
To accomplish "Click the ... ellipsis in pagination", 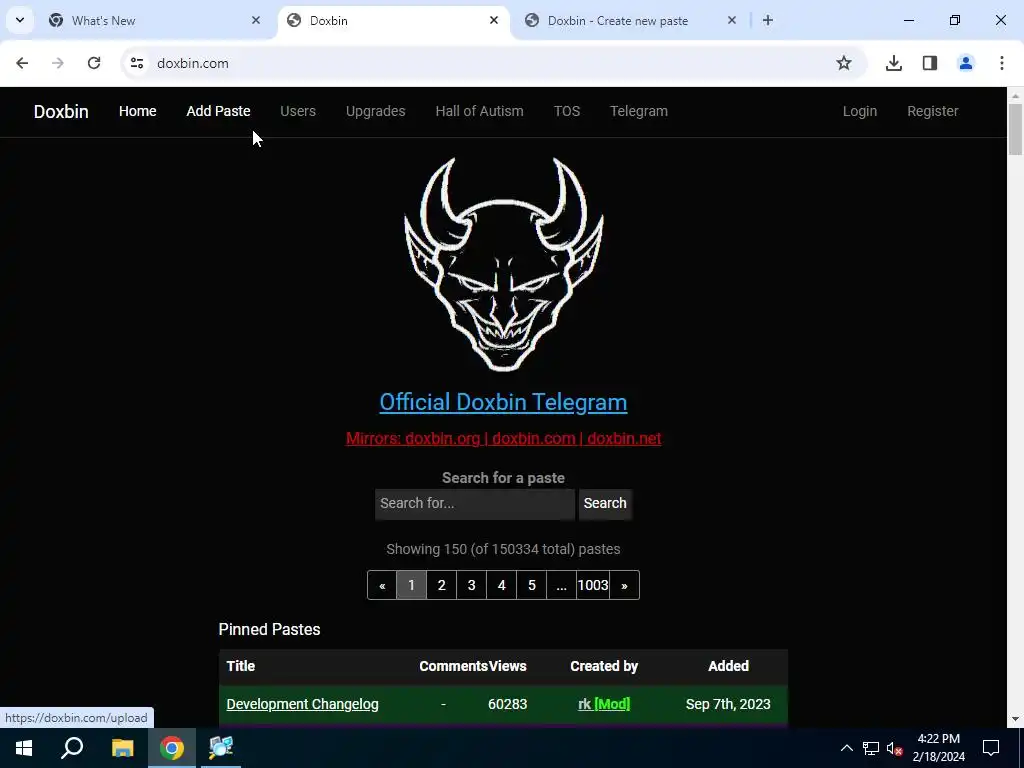I will click(x=562, y=585).
